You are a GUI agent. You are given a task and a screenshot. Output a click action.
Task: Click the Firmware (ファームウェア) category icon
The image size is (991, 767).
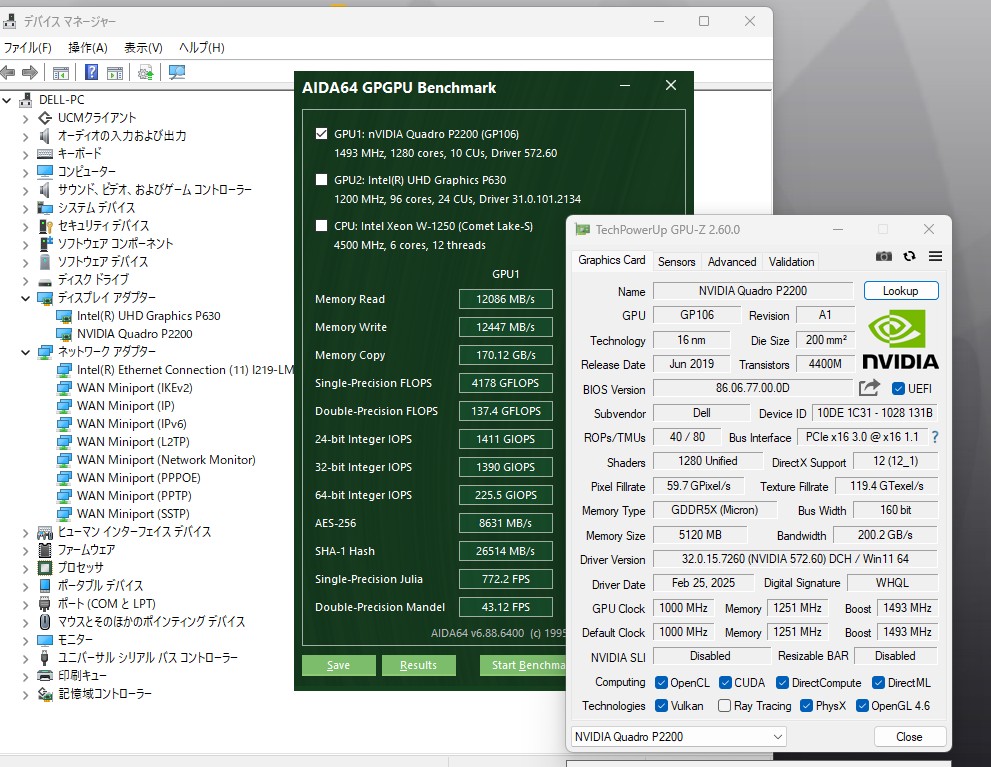click(45, 550)
